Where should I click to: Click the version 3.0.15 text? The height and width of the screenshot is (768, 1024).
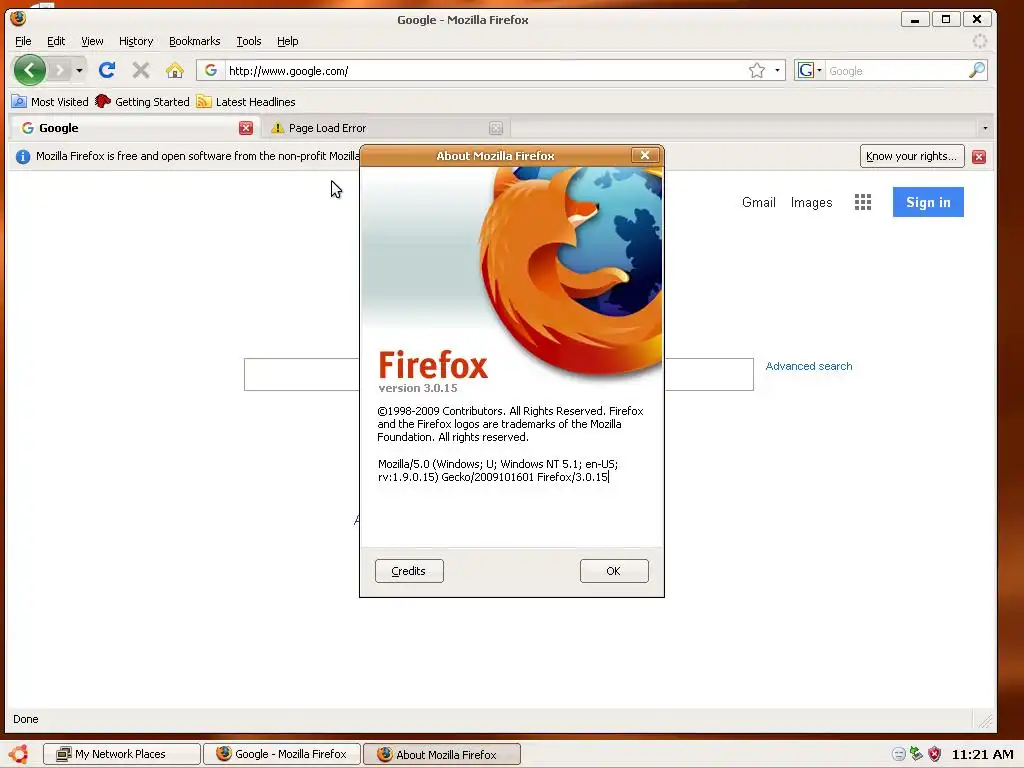(418, 388)
